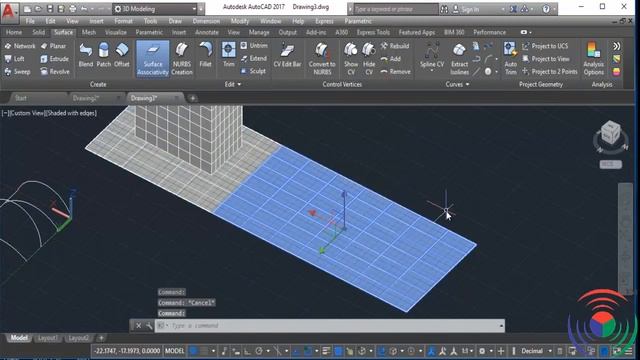Open Analysis Options
Screen dimensions: 640x360
coord(593,59)
